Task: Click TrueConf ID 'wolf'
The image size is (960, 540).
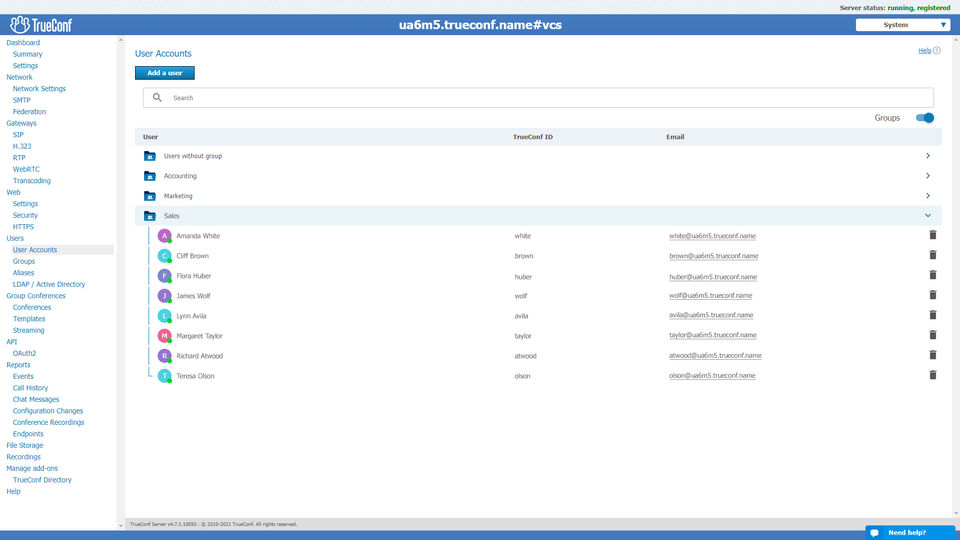Action: pyautogui.click(x=520, y=296)
